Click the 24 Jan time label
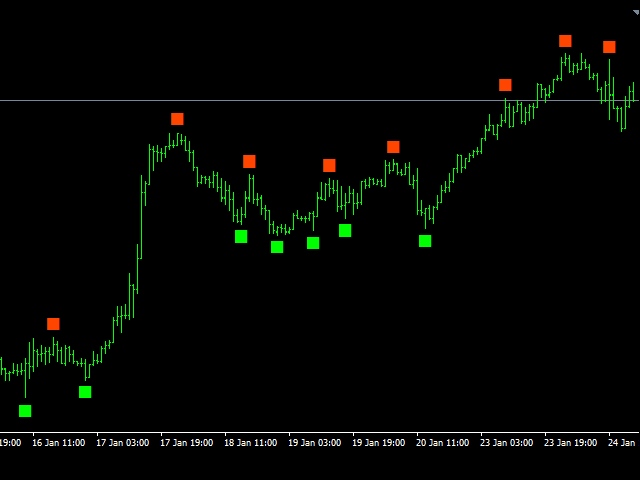Screen dimensions: 640x480 [x=622, y=443]
